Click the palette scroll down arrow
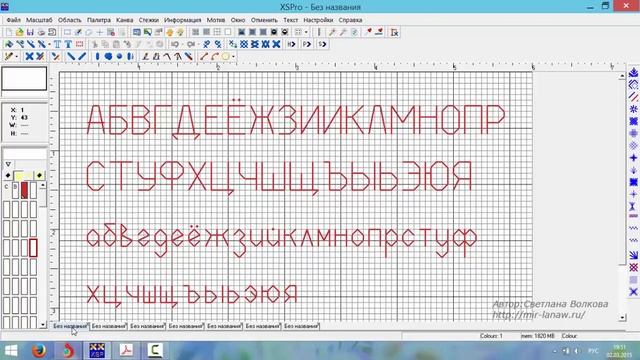 click(43, 325)
